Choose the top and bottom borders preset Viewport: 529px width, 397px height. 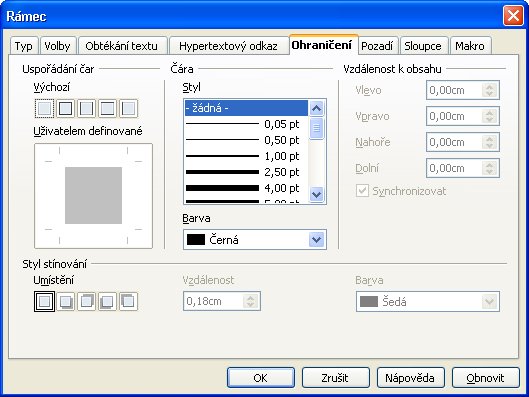coord(107,109)
